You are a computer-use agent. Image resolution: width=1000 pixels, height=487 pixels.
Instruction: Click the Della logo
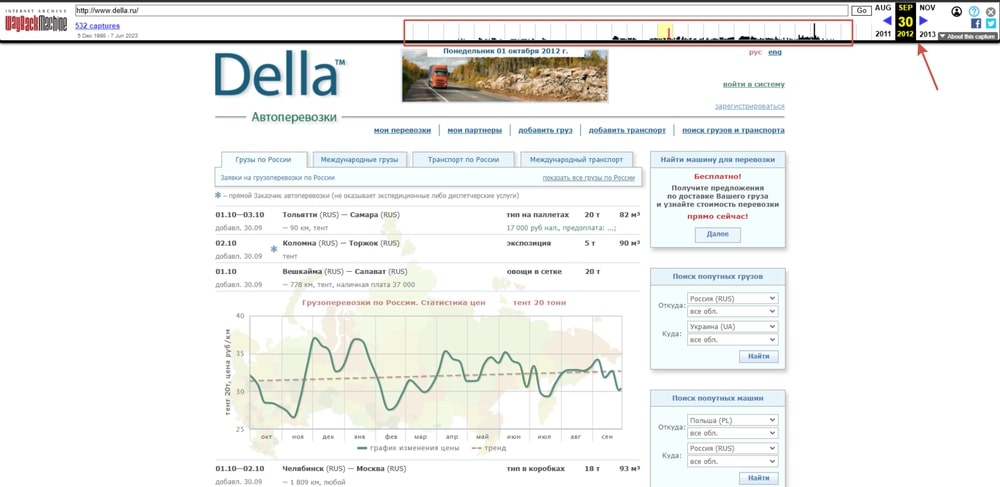280,75
